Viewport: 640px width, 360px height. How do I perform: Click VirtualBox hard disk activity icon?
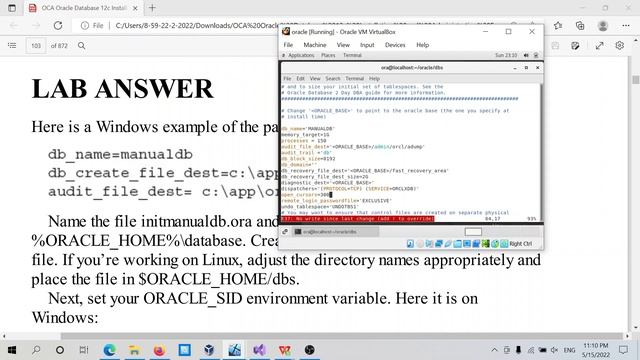point(410,244)
